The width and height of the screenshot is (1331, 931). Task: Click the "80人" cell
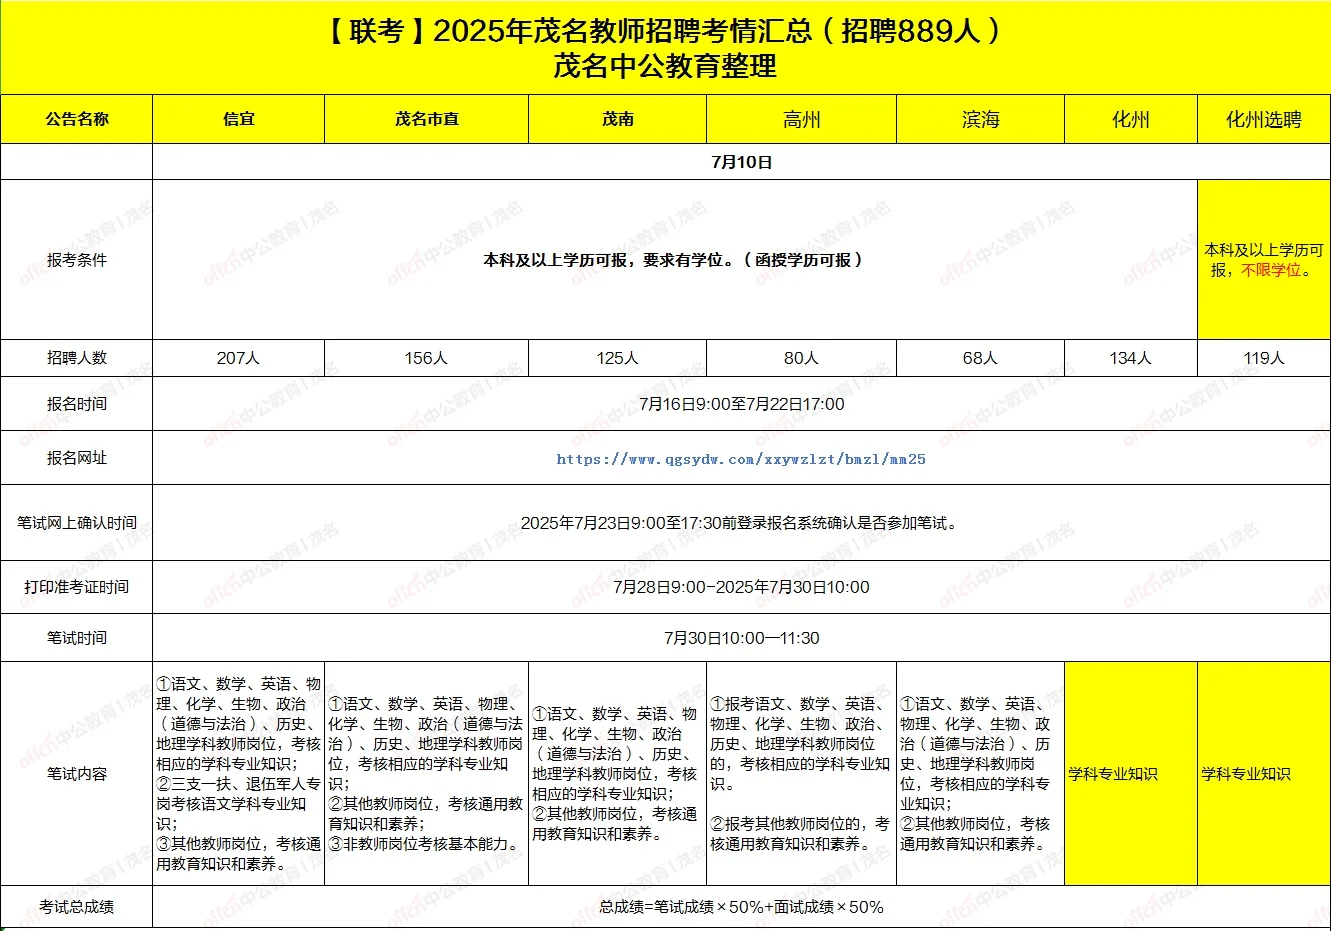pyautogui.click(x=802, y=358)
